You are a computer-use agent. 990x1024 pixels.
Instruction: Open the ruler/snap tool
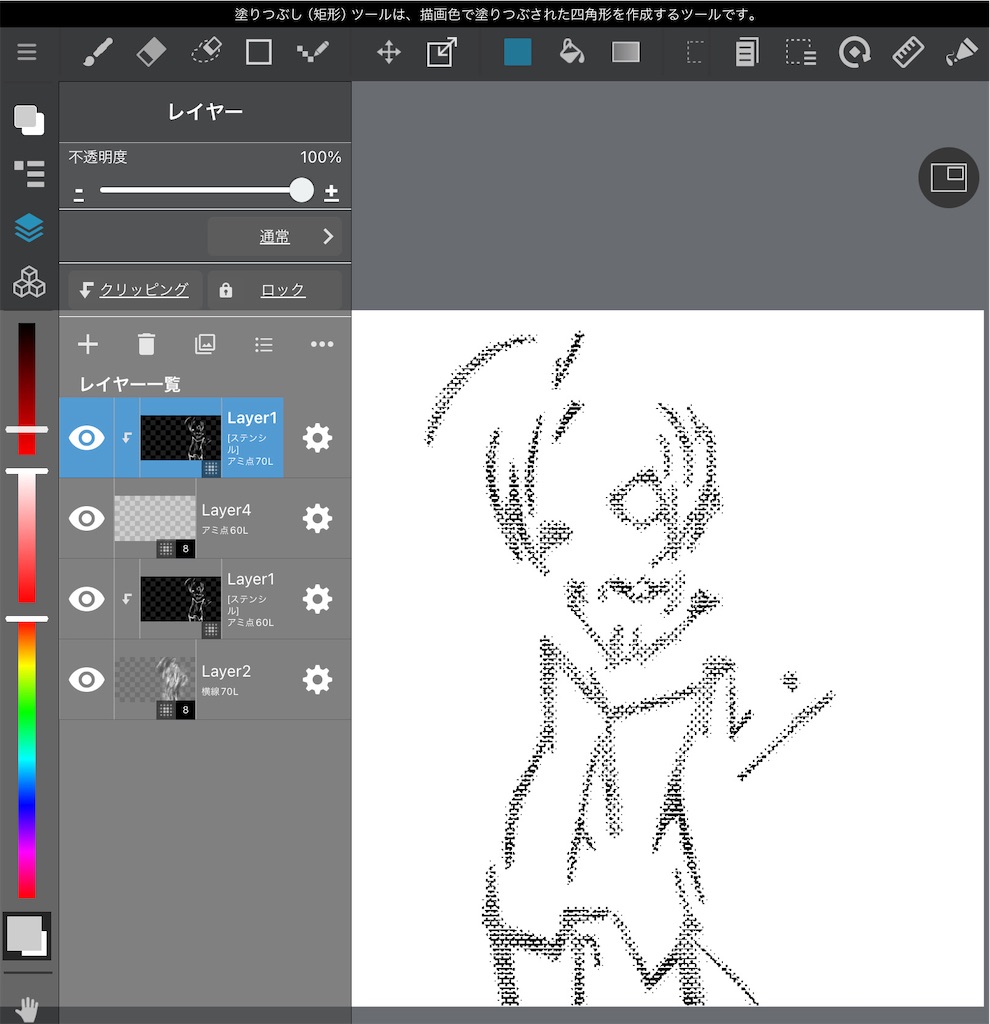tap(908, 52)
